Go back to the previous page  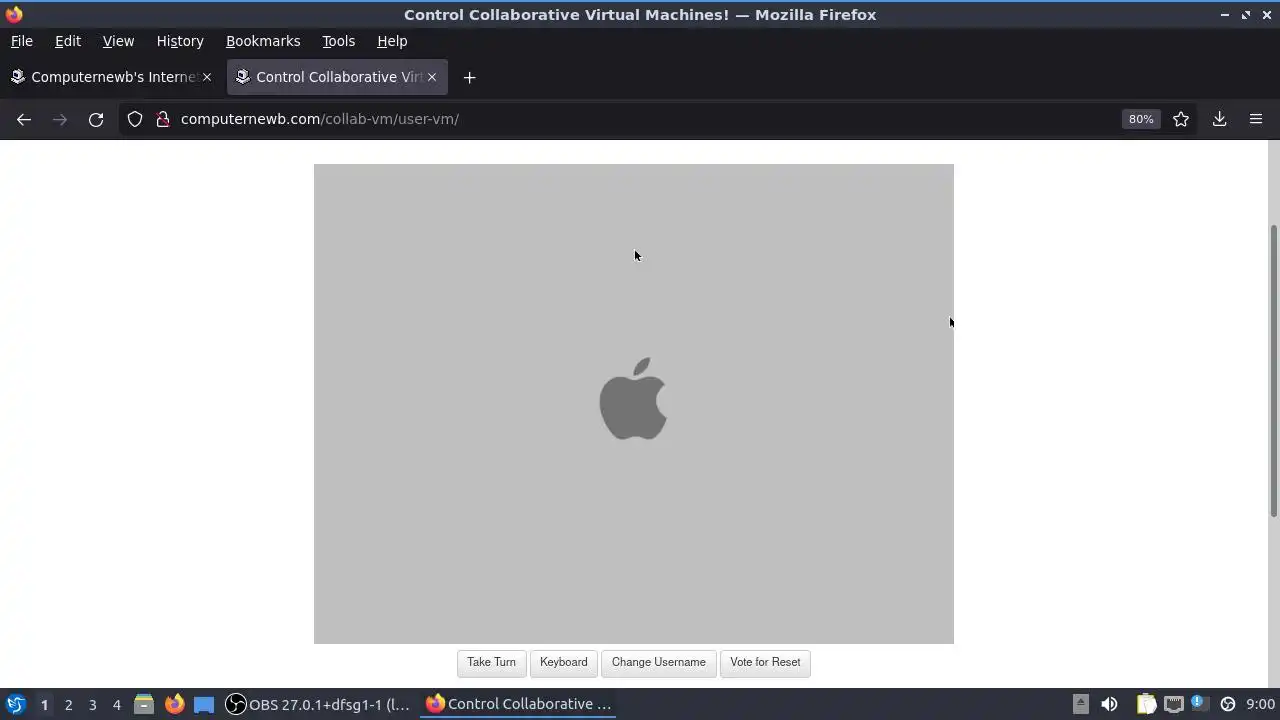24,119
